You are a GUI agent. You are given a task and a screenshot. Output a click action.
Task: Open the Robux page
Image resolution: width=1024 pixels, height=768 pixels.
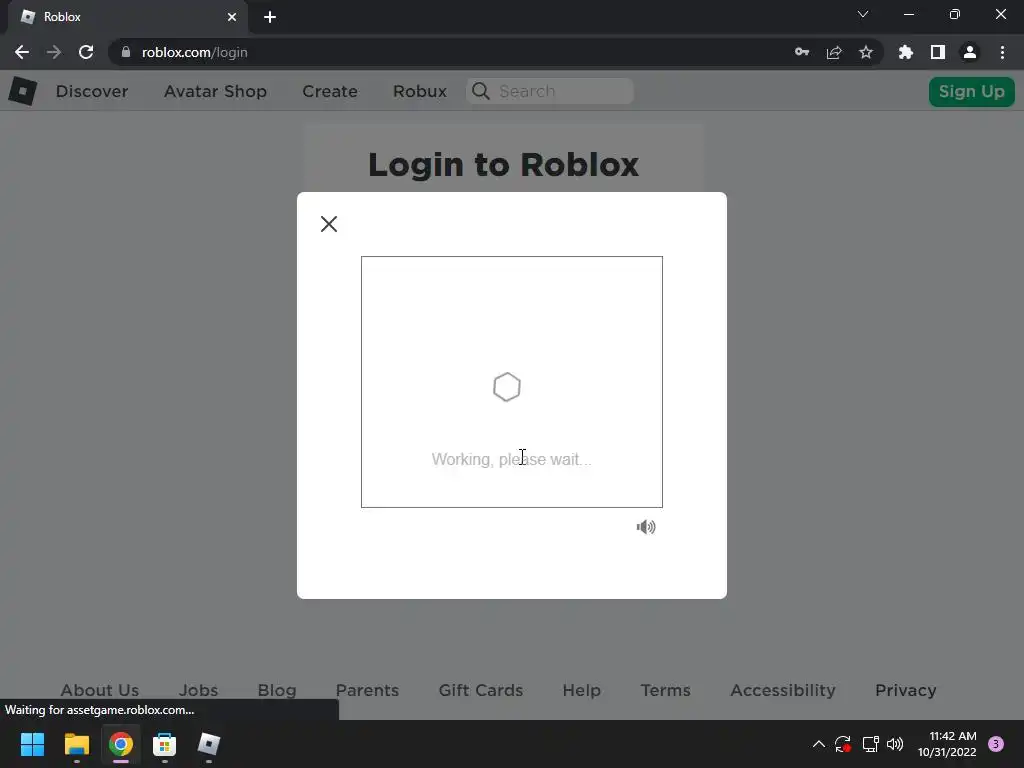coord(420,91)
